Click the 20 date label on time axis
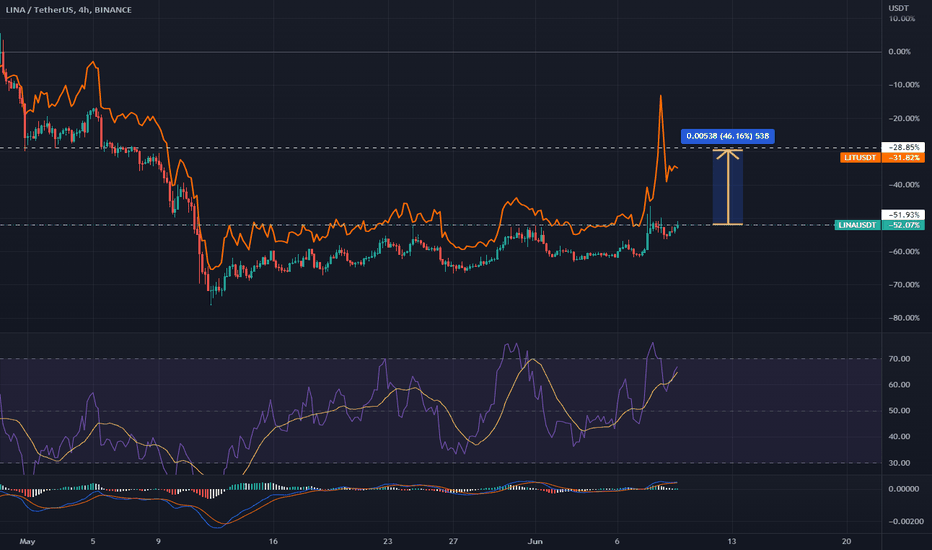 (846, 542)
